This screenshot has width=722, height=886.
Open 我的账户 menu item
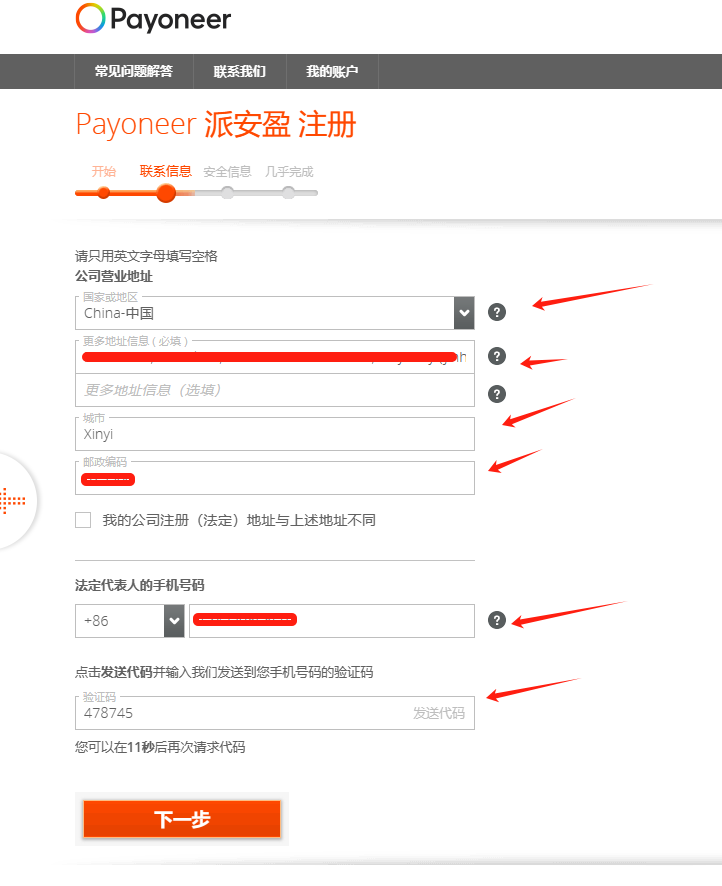[332, 71]
